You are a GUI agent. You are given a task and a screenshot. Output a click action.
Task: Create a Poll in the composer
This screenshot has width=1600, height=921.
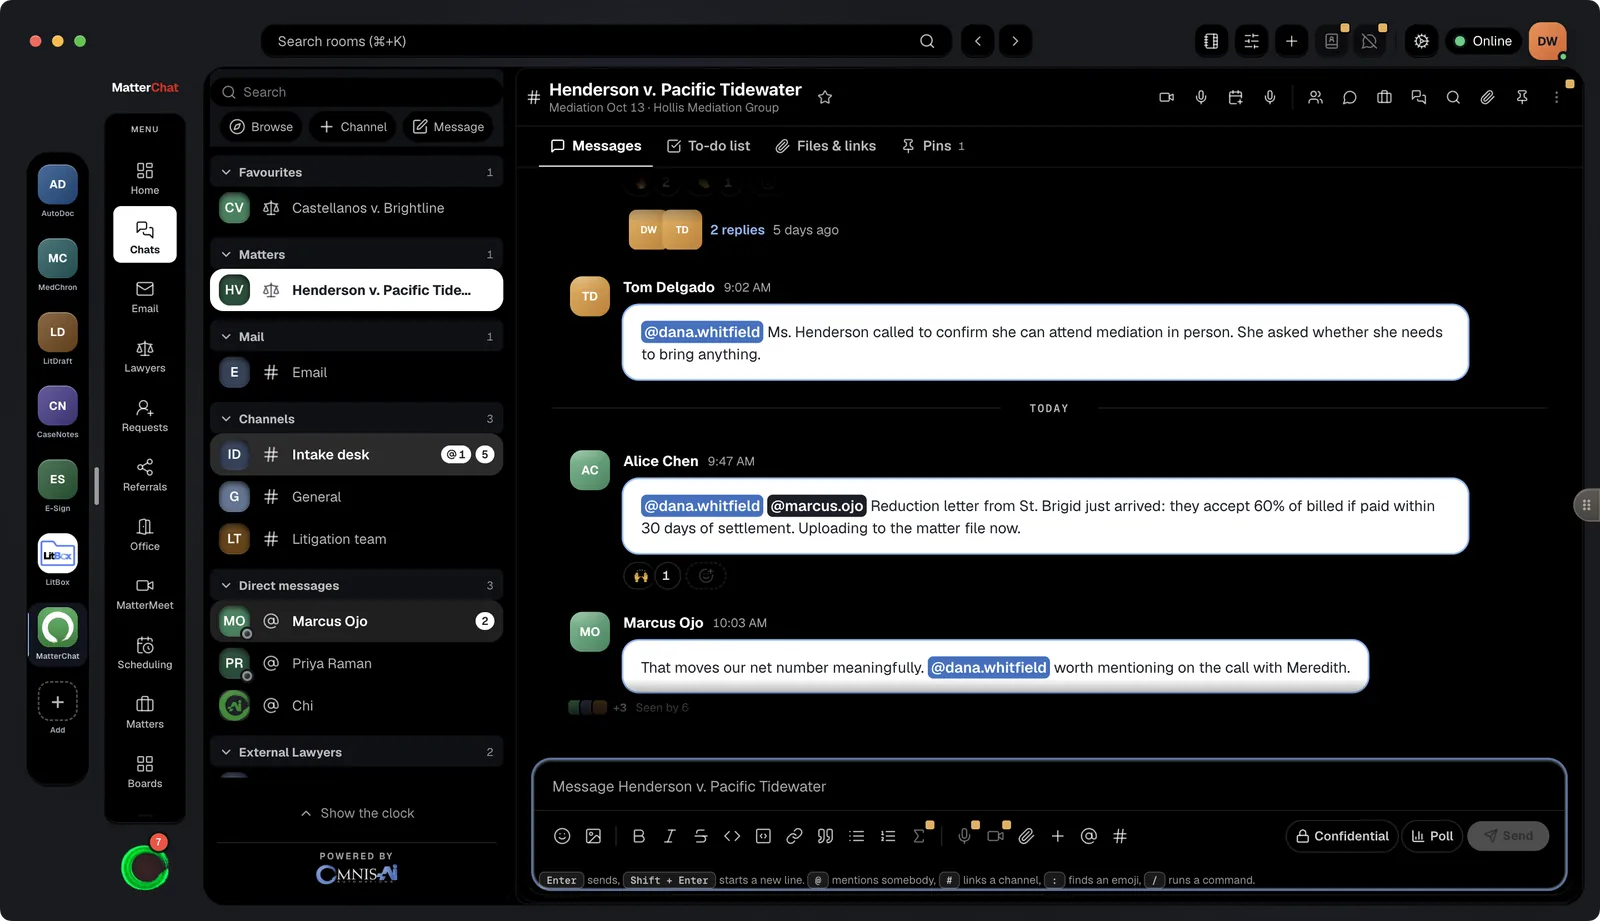pos(1432,836)
